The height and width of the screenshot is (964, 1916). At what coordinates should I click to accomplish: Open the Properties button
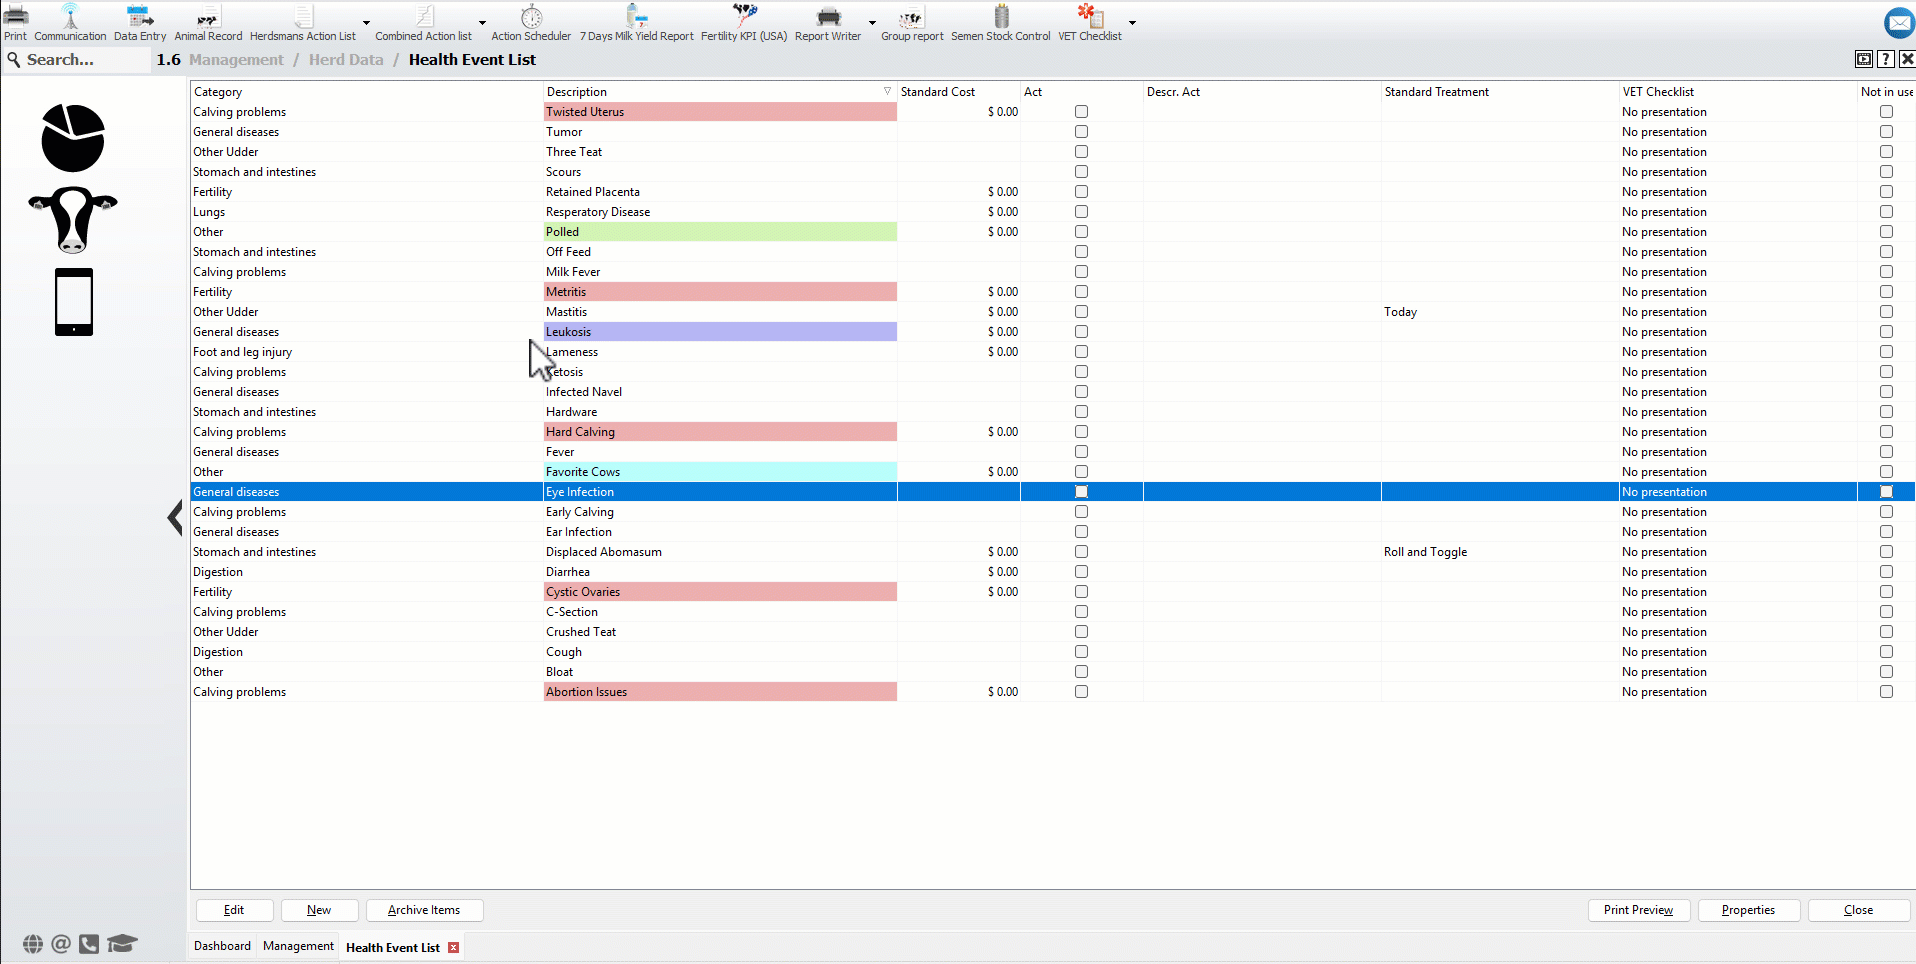click(1748, 910)
